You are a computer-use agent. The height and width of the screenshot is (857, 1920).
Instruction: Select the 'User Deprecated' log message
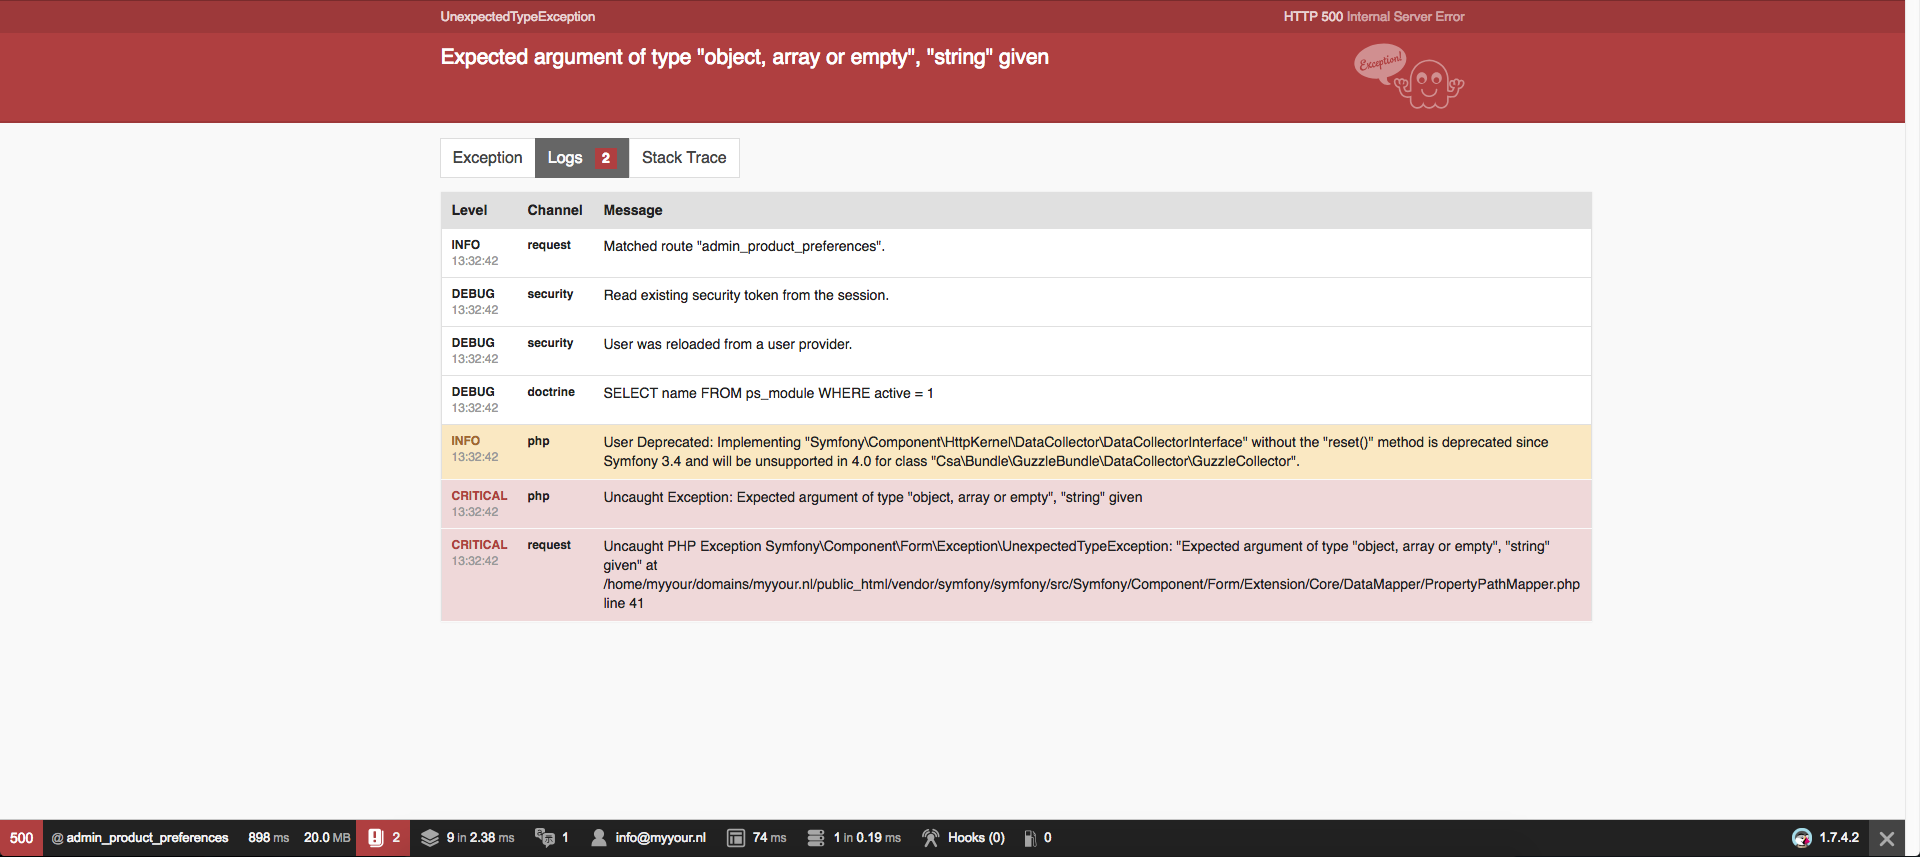click(x=1076, y=452)
